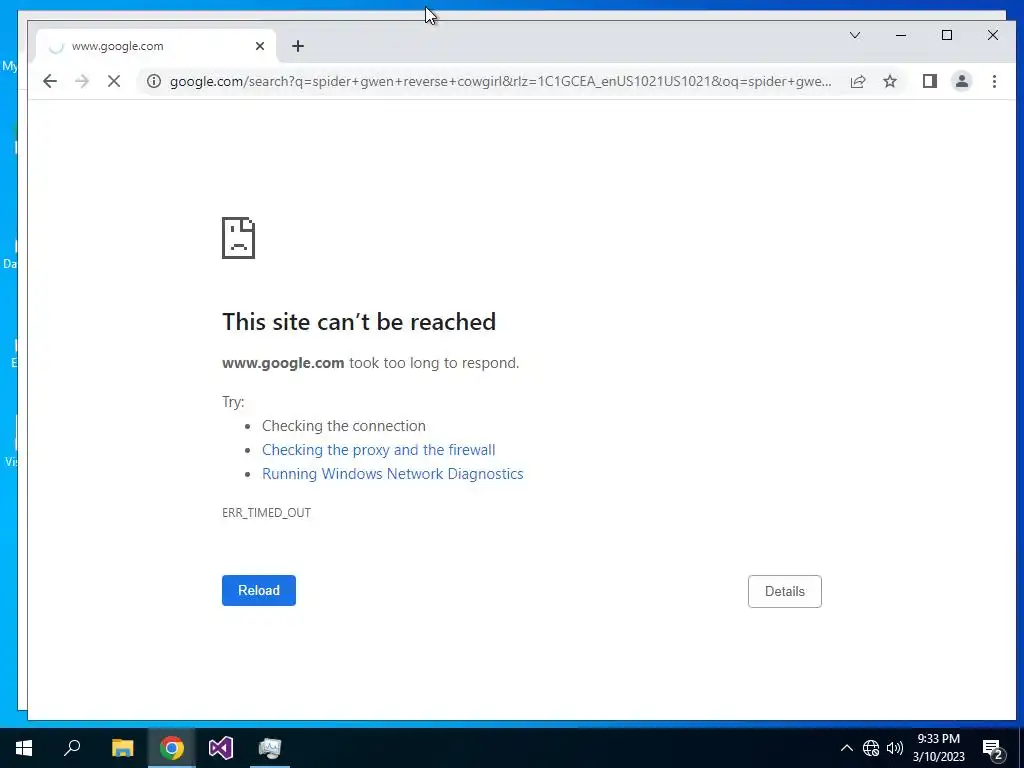Expand the tab search chevron
The image size is (1024, 768).
855,35
